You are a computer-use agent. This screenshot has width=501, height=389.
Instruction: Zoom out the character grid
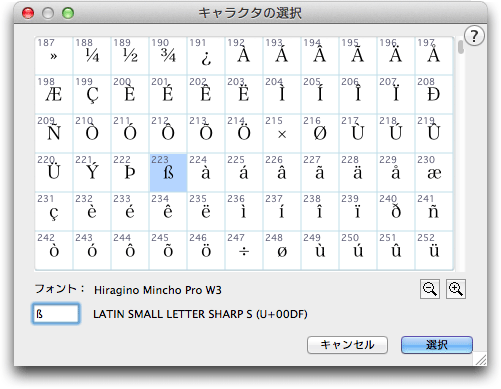point(430,289)
